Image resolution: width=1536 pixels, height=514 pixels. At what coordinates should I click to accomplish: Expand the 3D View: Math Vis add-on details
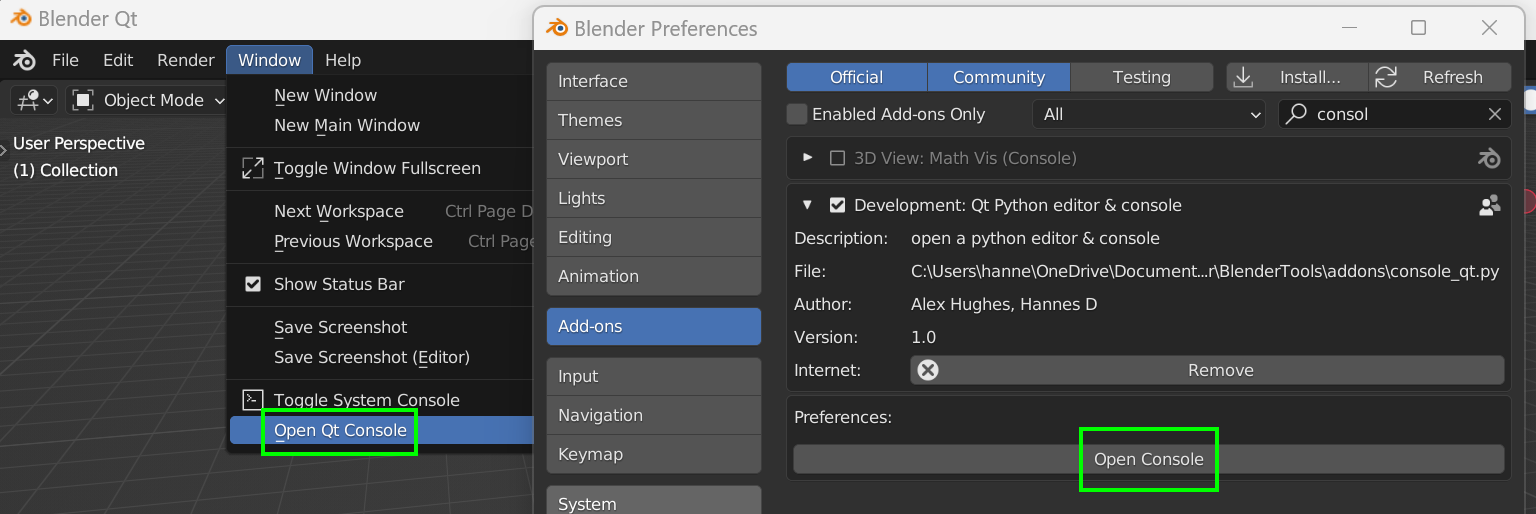tap(808, 158)
